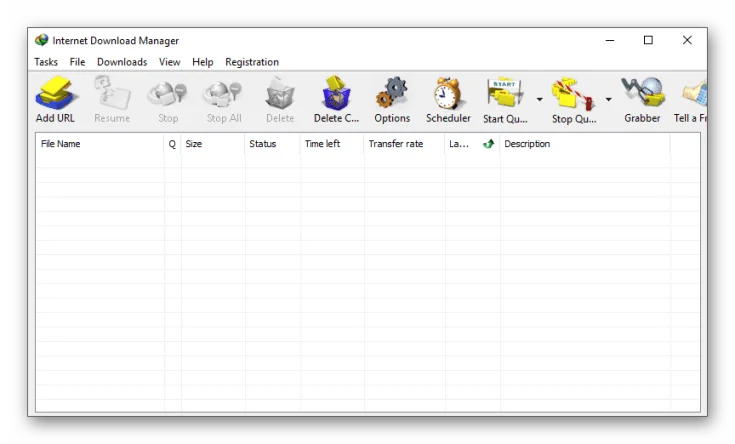The width and height of the screenshot is (735, 444).
Task: Close the Internet Download Manager window
Action: click(687, 40)
